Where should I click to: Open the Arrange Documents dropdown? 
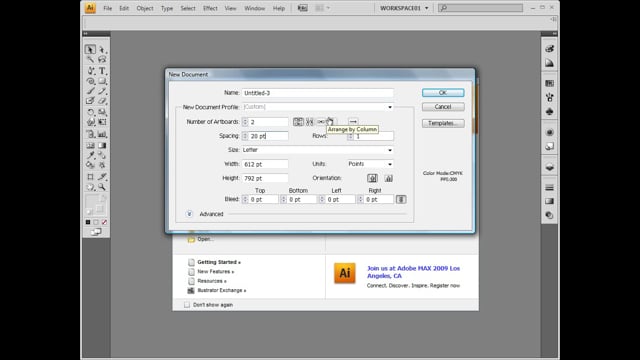322,8
